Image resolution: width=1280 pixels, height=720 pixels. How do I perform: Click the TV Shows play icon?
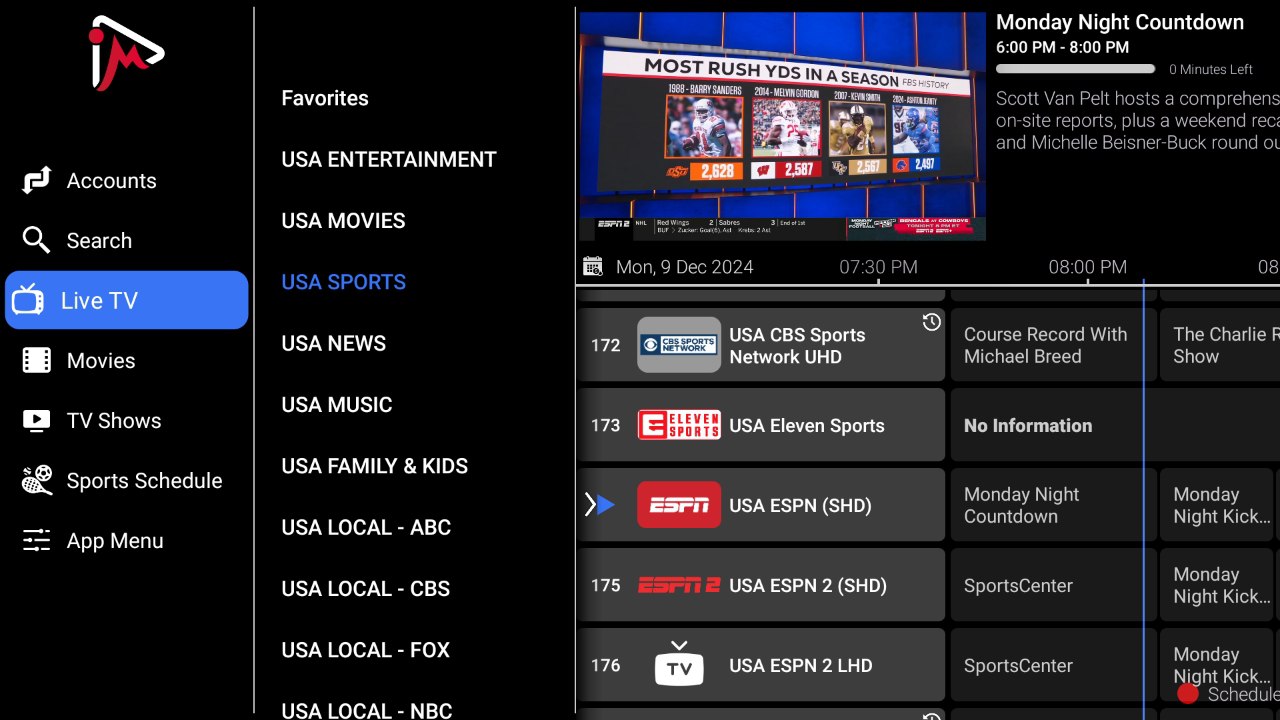[x=36, y=421]
